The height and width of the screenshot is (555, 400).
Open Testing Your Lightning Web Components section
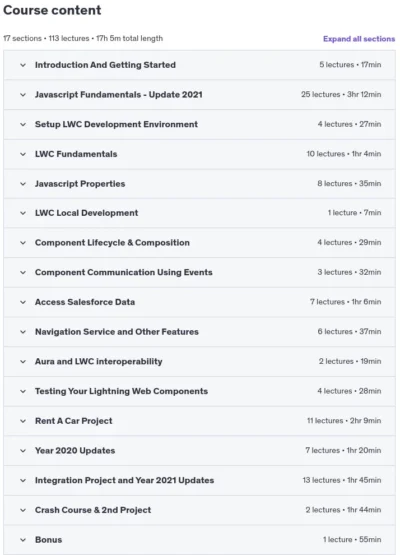200,391
